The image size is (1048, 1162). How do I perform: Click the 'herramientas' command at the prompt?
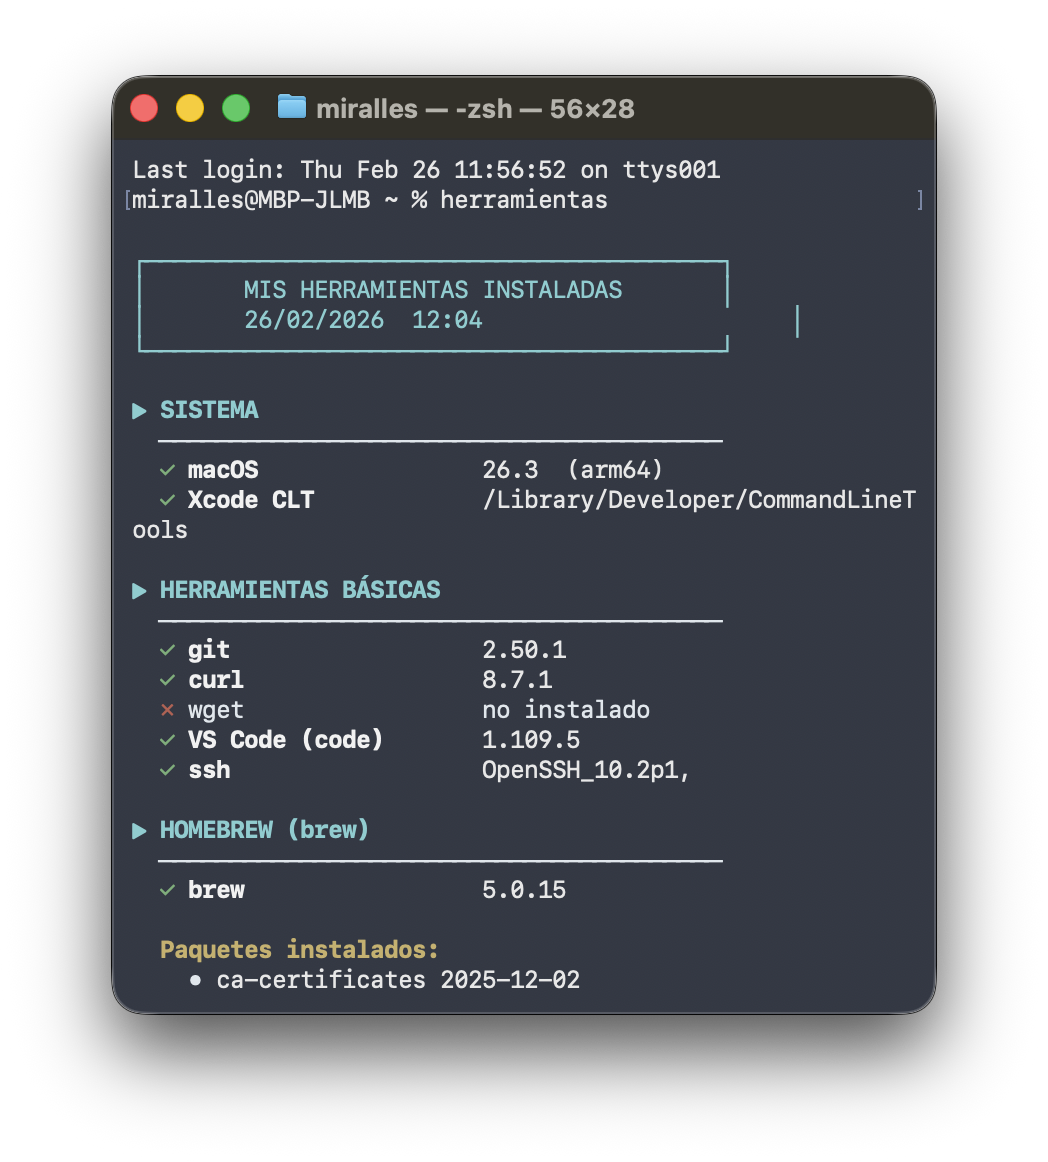(x=523, y=200)
